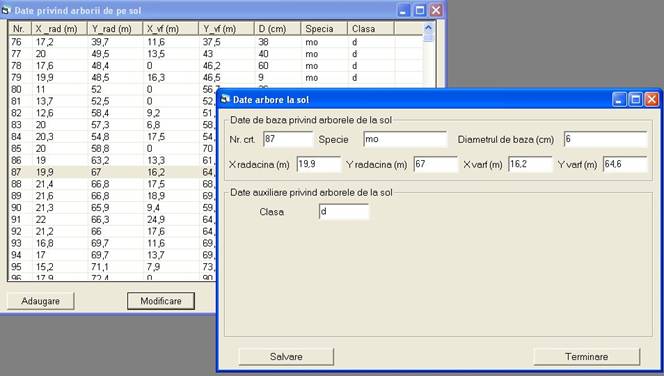664x376 pixels.
Task: Maximize the Date arbore la sol window
Action: [x=636, y=100]
